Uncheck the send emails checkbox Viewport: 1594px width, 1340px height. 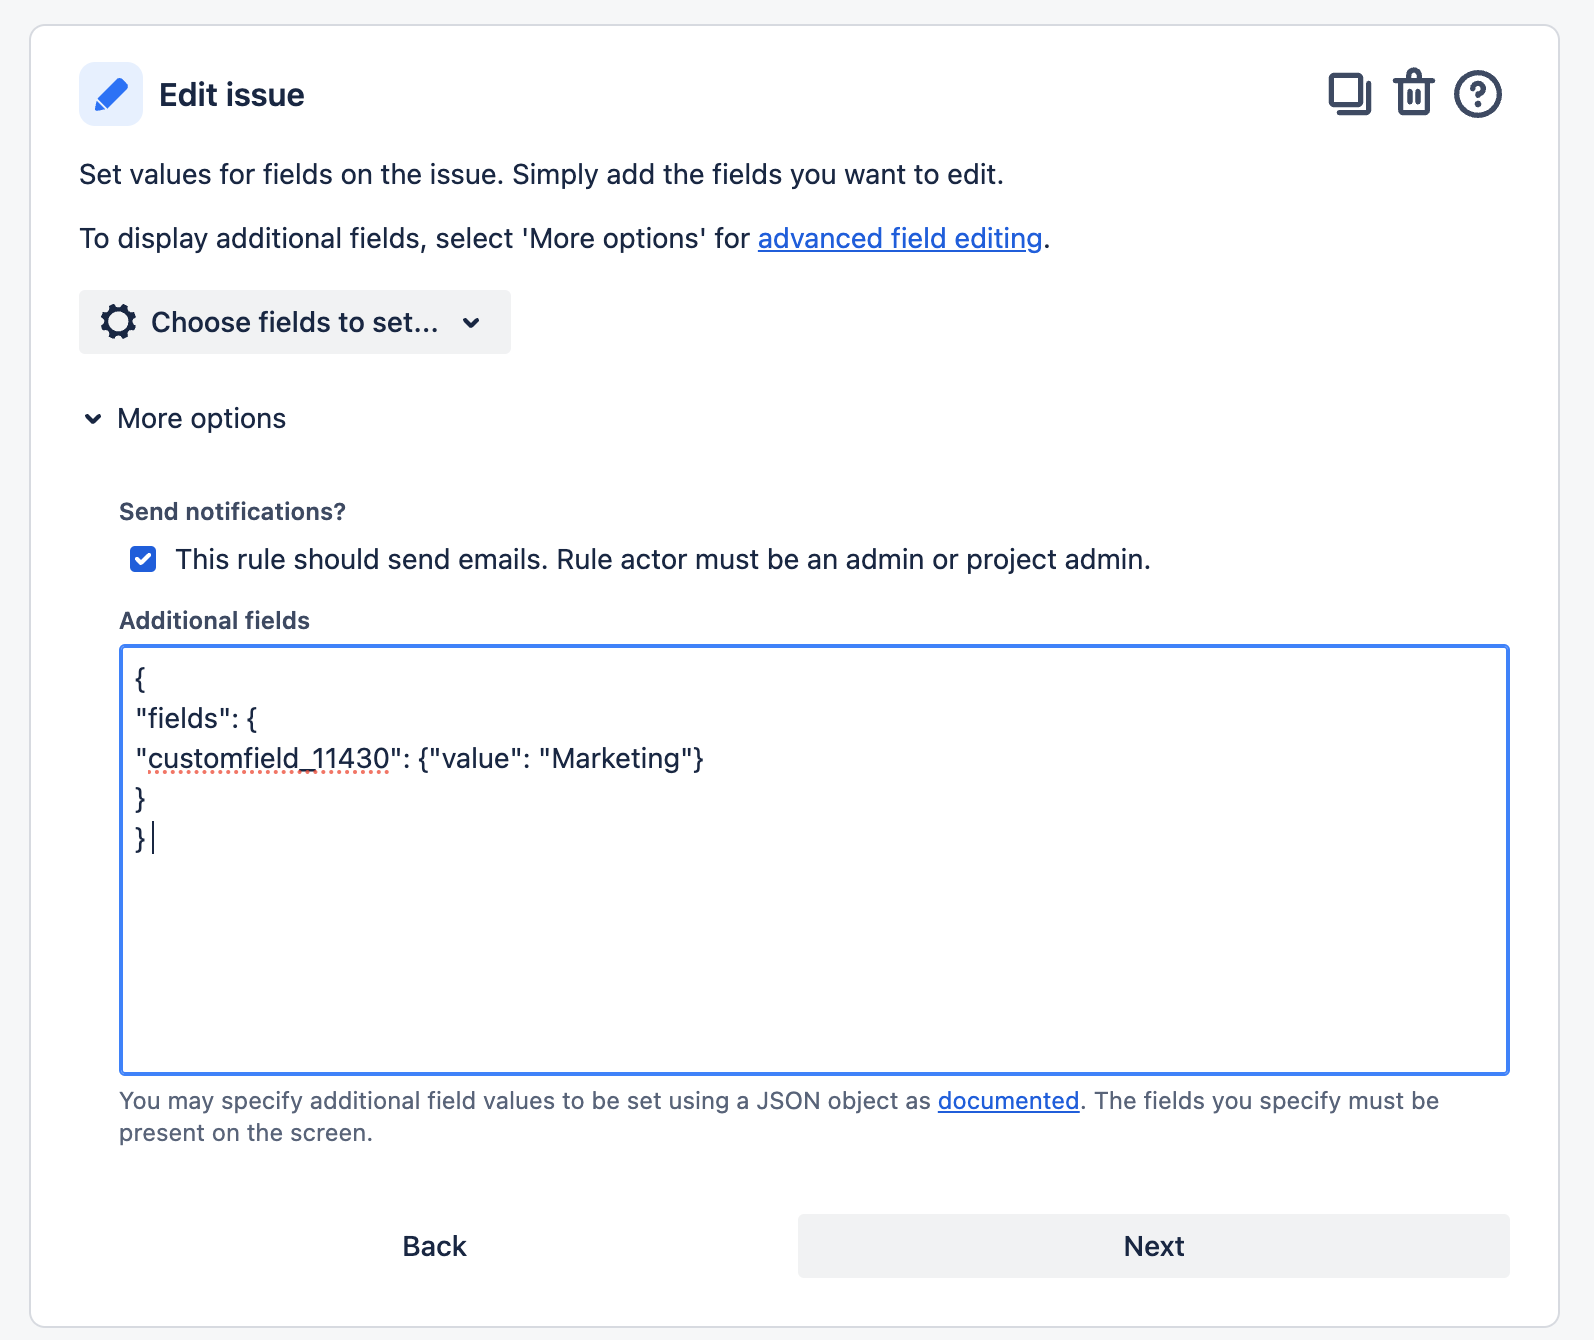[x=143, y=559]
